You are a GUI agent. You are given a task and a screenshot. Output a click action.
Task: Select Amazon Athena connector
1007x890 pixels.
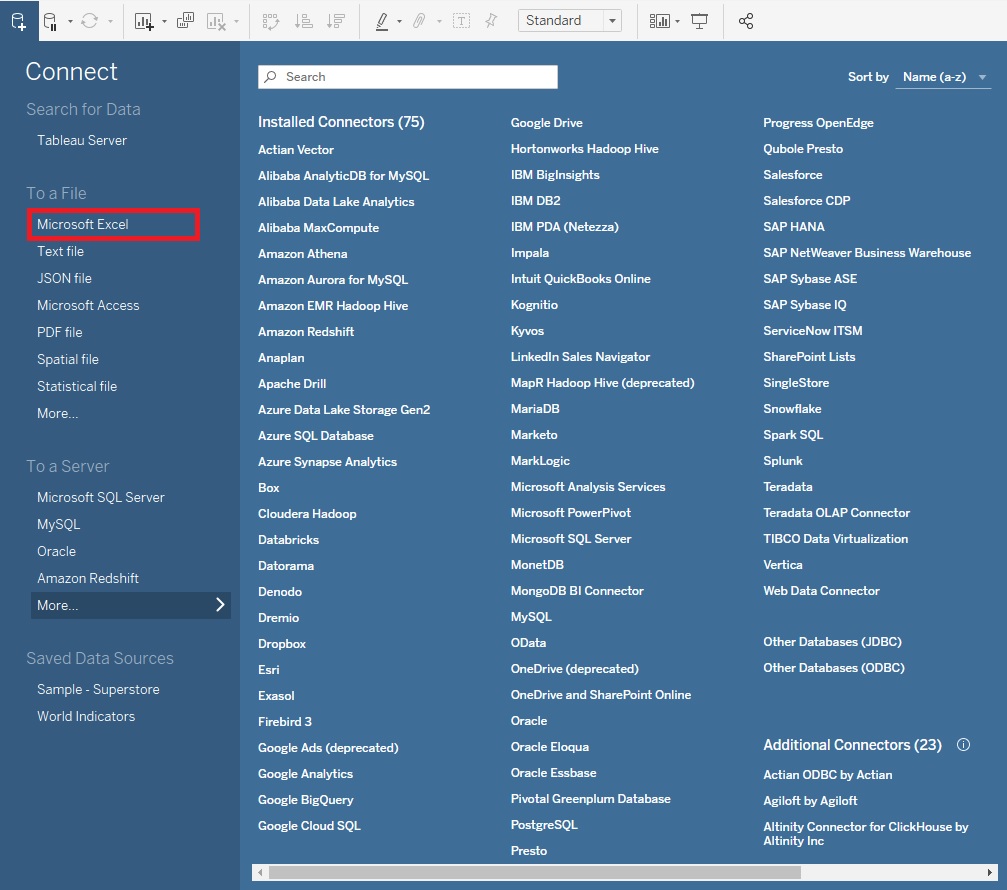coord(302,254)
